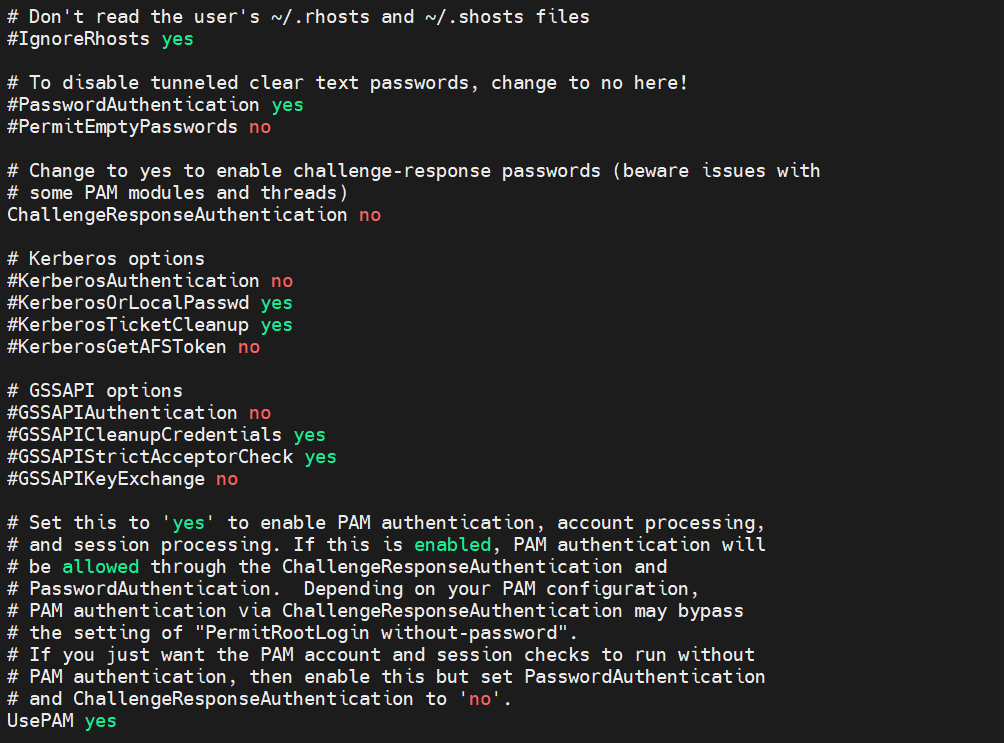This screenshot has width=1004, height=743.
Task: Click the 'yes' value after #PasswordAuthentication
Action: coord(287,105)
